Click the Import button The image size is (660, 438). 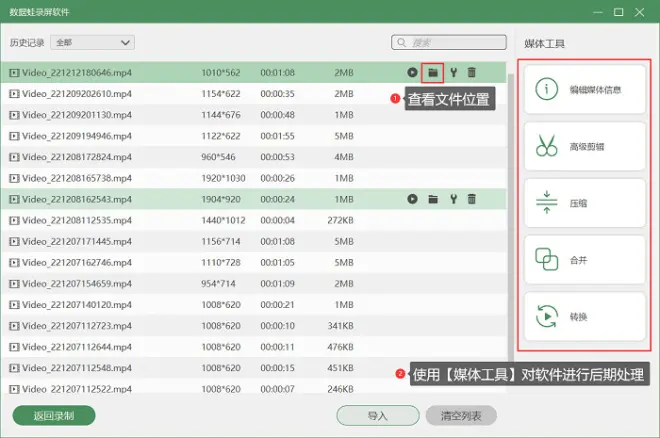click(x=377, y=415)
